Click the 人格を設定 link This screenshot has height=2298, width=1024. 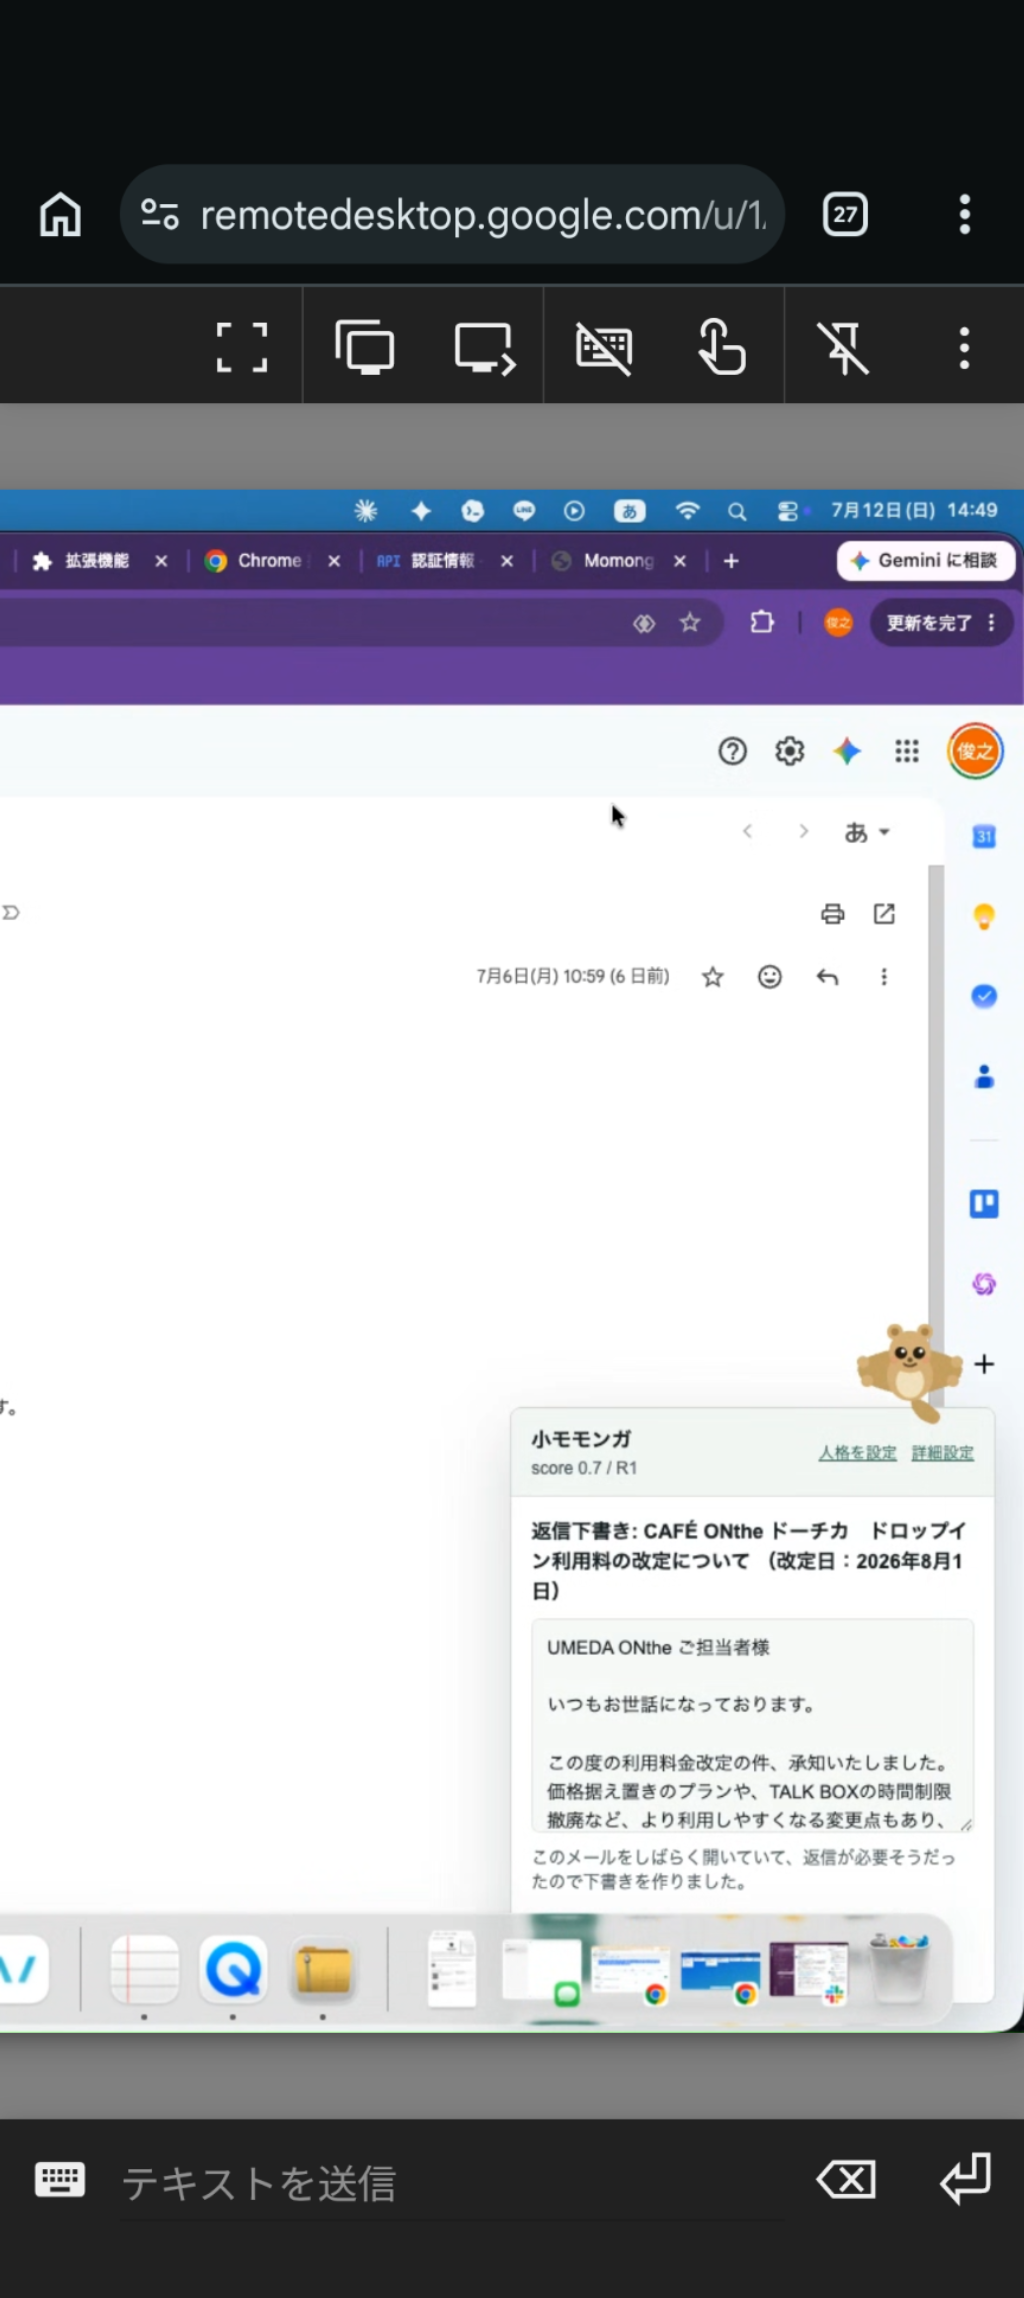click(x=857, y=1453)
